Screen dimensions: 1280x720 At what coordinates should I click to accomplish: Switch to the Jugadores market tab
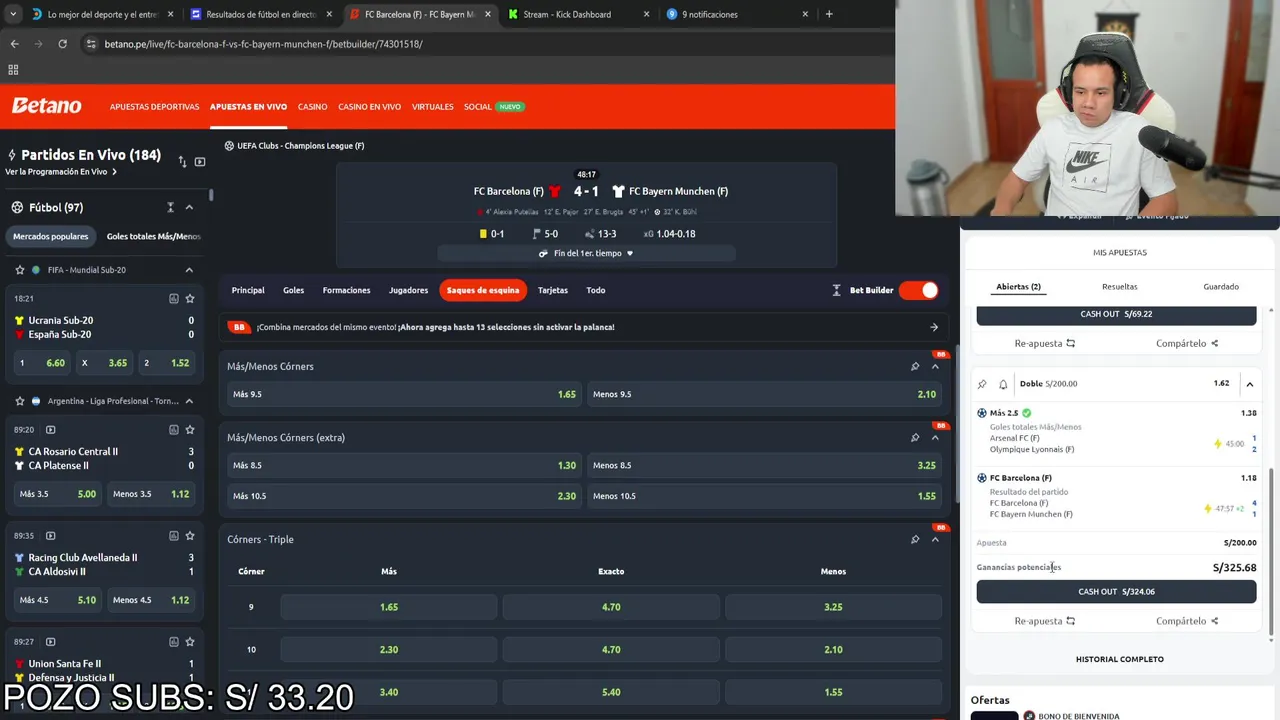[x=408, y=290]
